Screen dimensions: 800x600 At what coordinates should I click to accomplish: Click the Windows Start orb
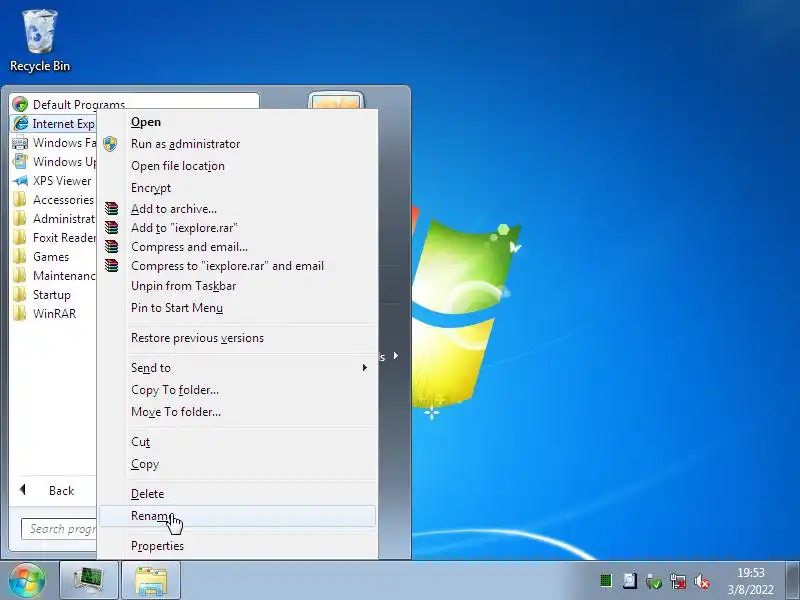pyautogui.click(x=27, y=580)
